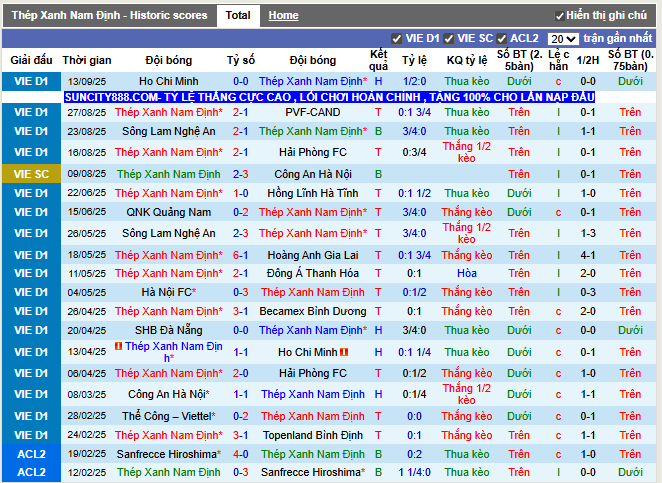Open Sông Lam Nghệ An on 26/05/25 row

tap(168, 233)
